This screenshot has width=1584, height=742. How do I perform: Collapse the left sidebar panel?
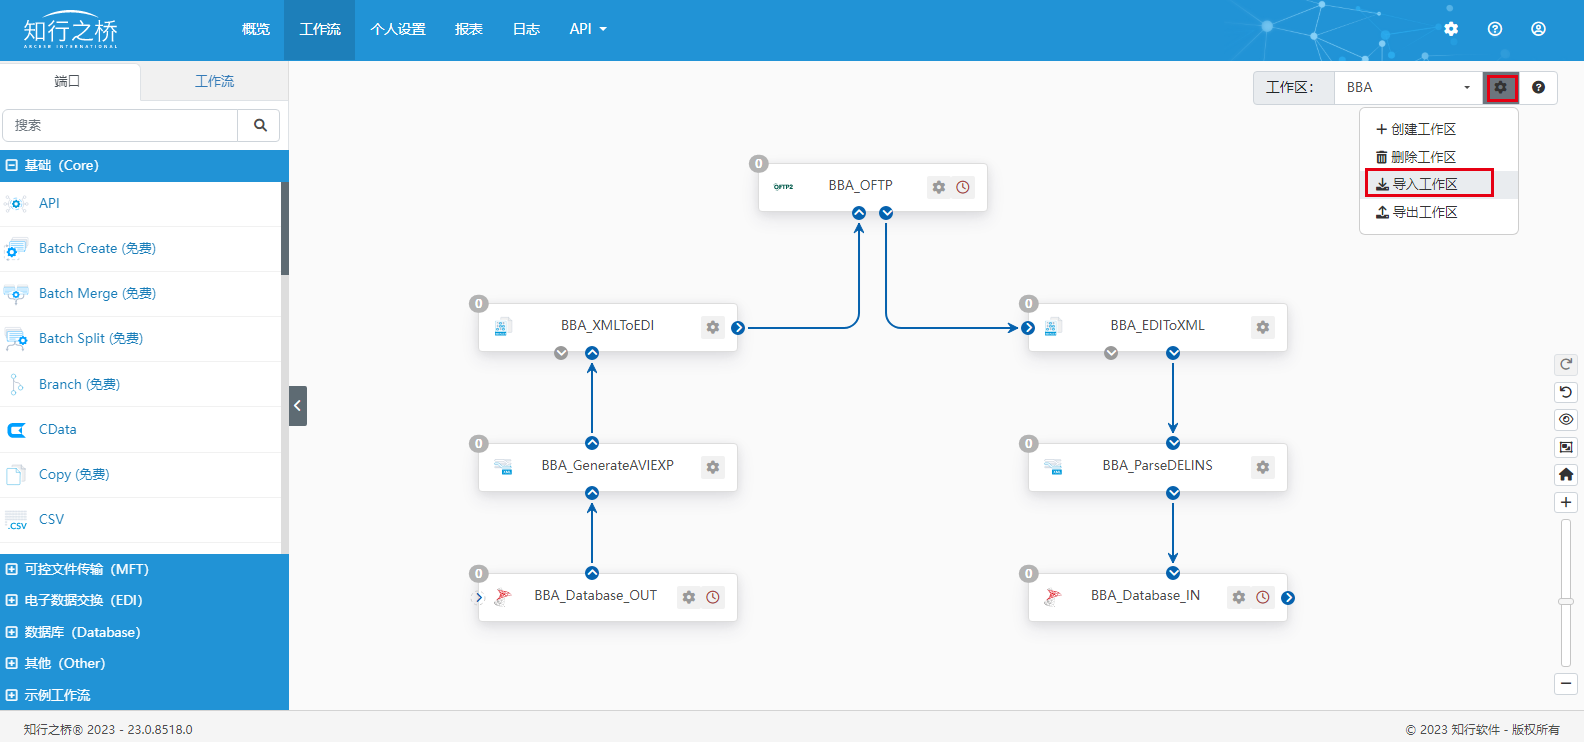tap(297, 406)
